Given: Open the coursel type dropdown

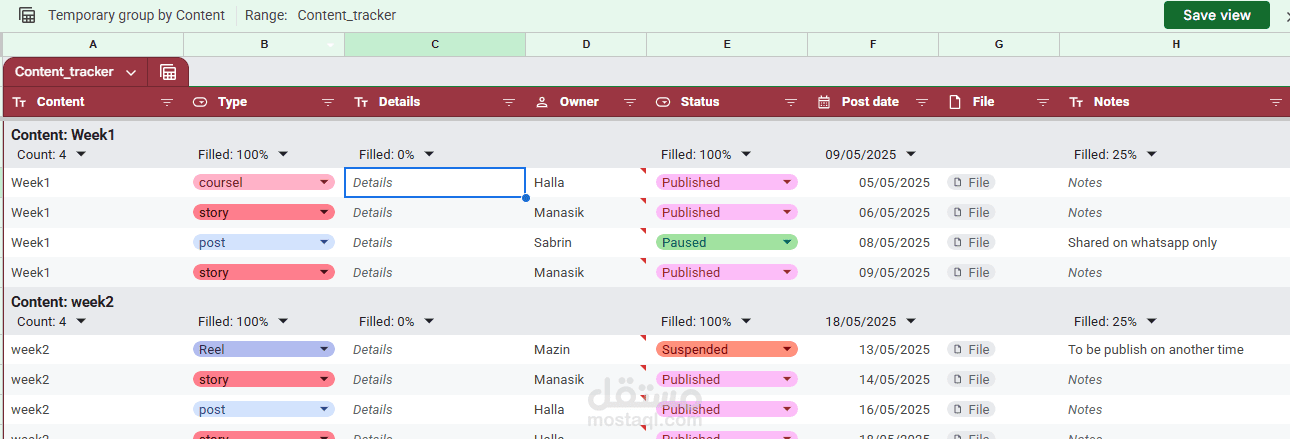Looking at the screenshot, I should [x=324, y=183].
